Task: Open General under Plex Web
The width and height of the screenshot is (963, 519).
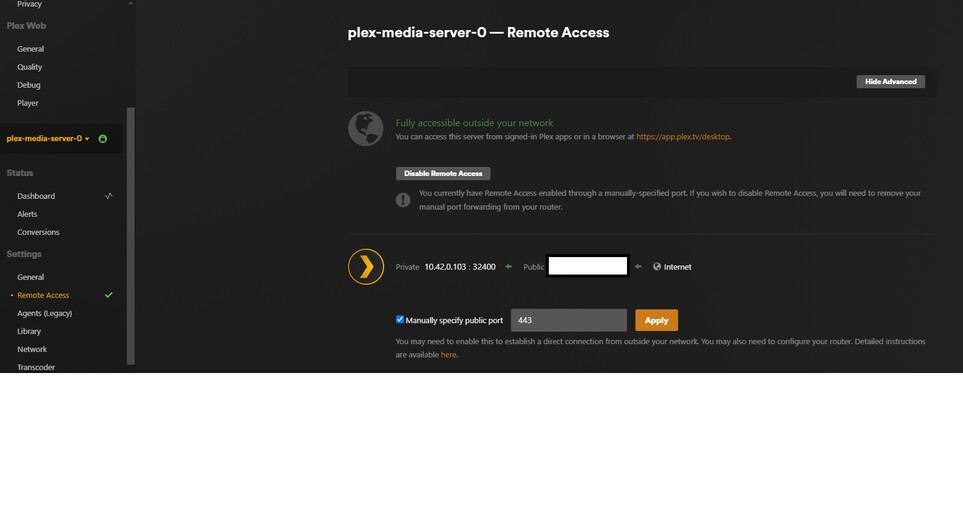Action: (31, 49)
